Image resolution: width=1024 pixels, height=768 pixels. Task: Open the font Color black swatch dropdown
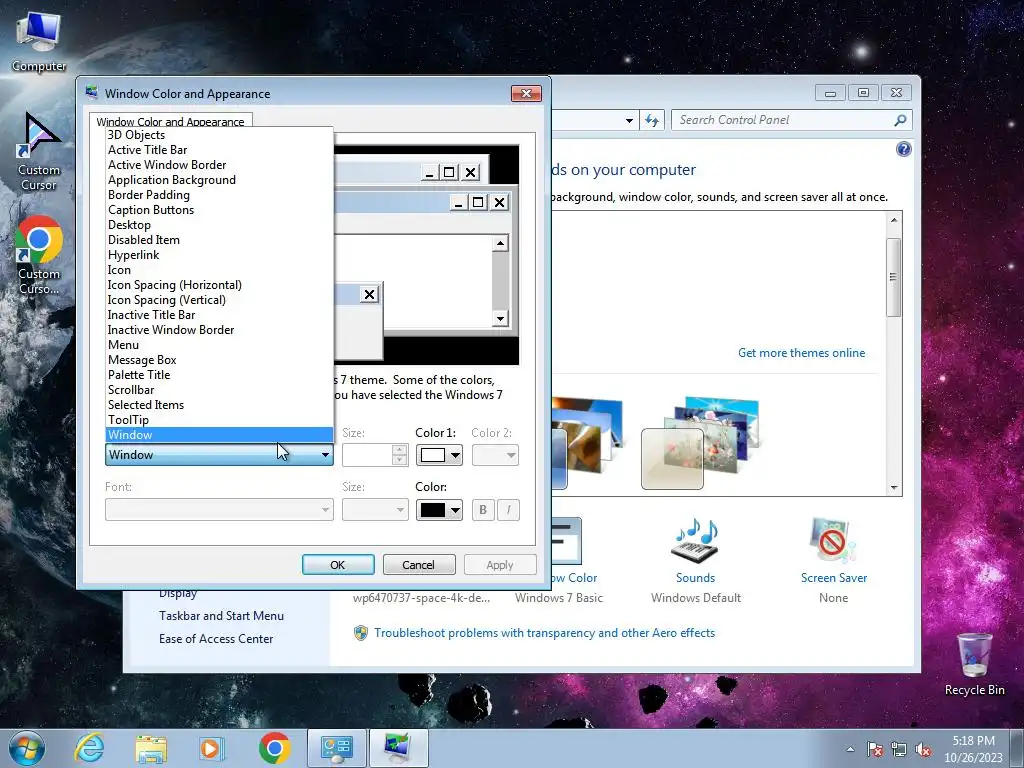440,509
